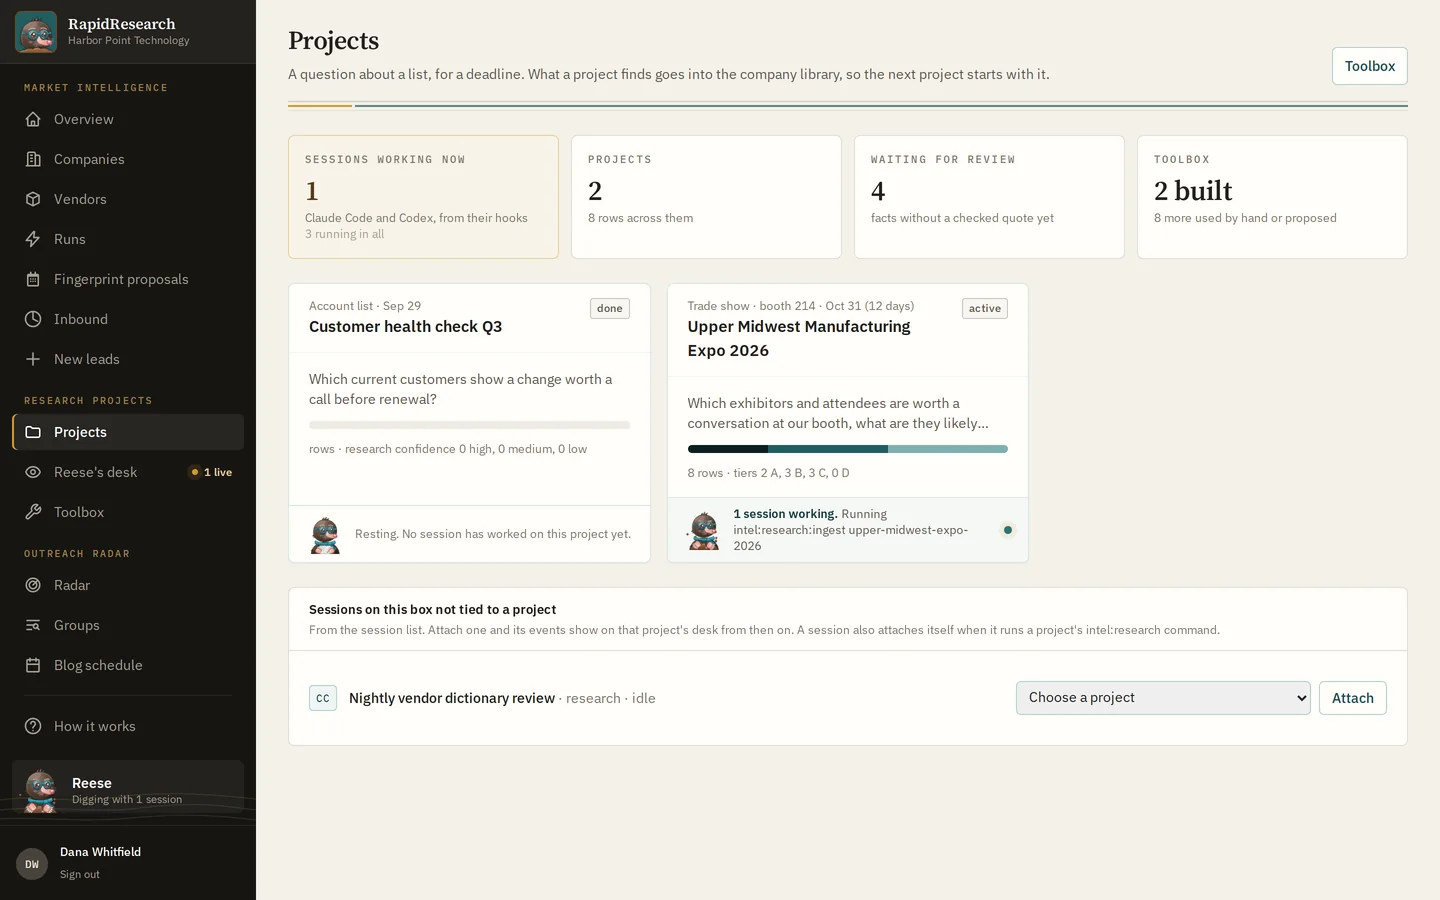Image resolution: width=1440 pixels, height=900 pixels.
Task: Click the Reese mole avatar in sidebar
Action: tap(40, 791)
